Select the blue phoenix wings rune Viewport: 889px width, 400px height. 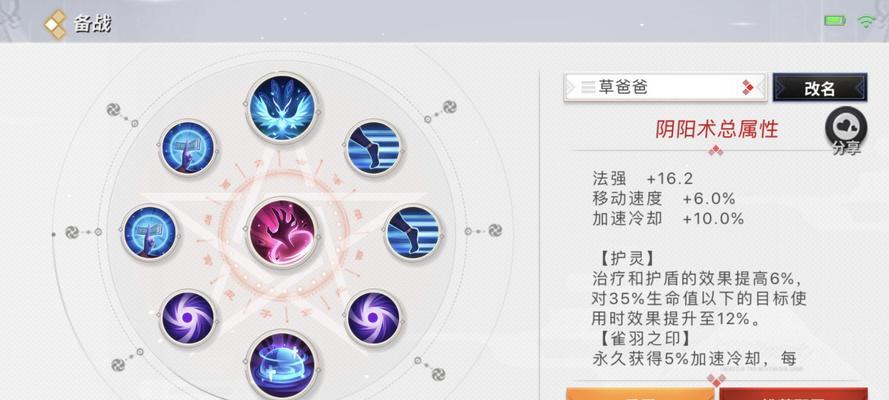pos(282,108)
